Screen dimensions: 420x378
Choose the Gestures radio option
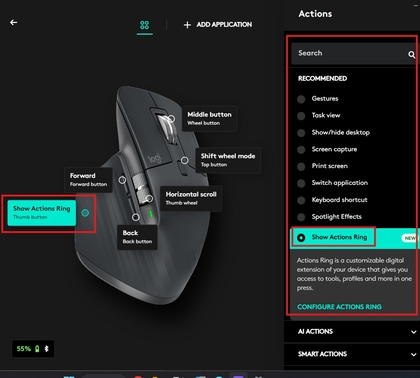point(301,99)
